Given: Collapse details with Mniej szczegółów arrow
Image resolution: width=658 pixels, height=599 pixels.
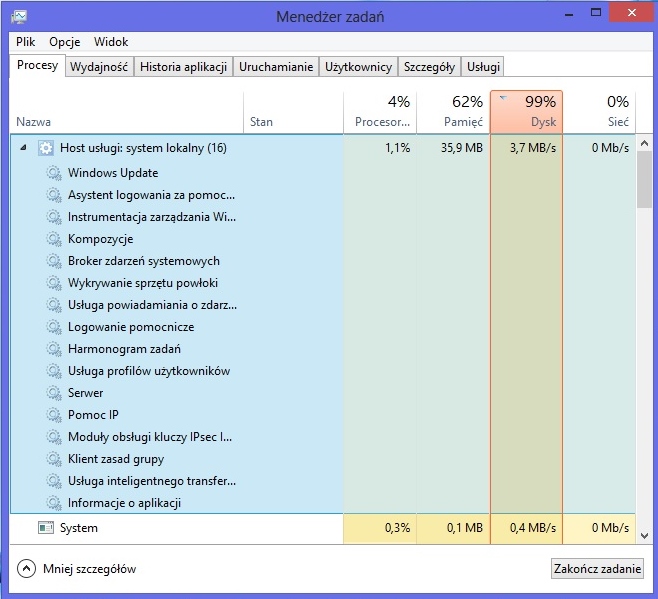Looking at the screenshot, I should coord(26,569).
